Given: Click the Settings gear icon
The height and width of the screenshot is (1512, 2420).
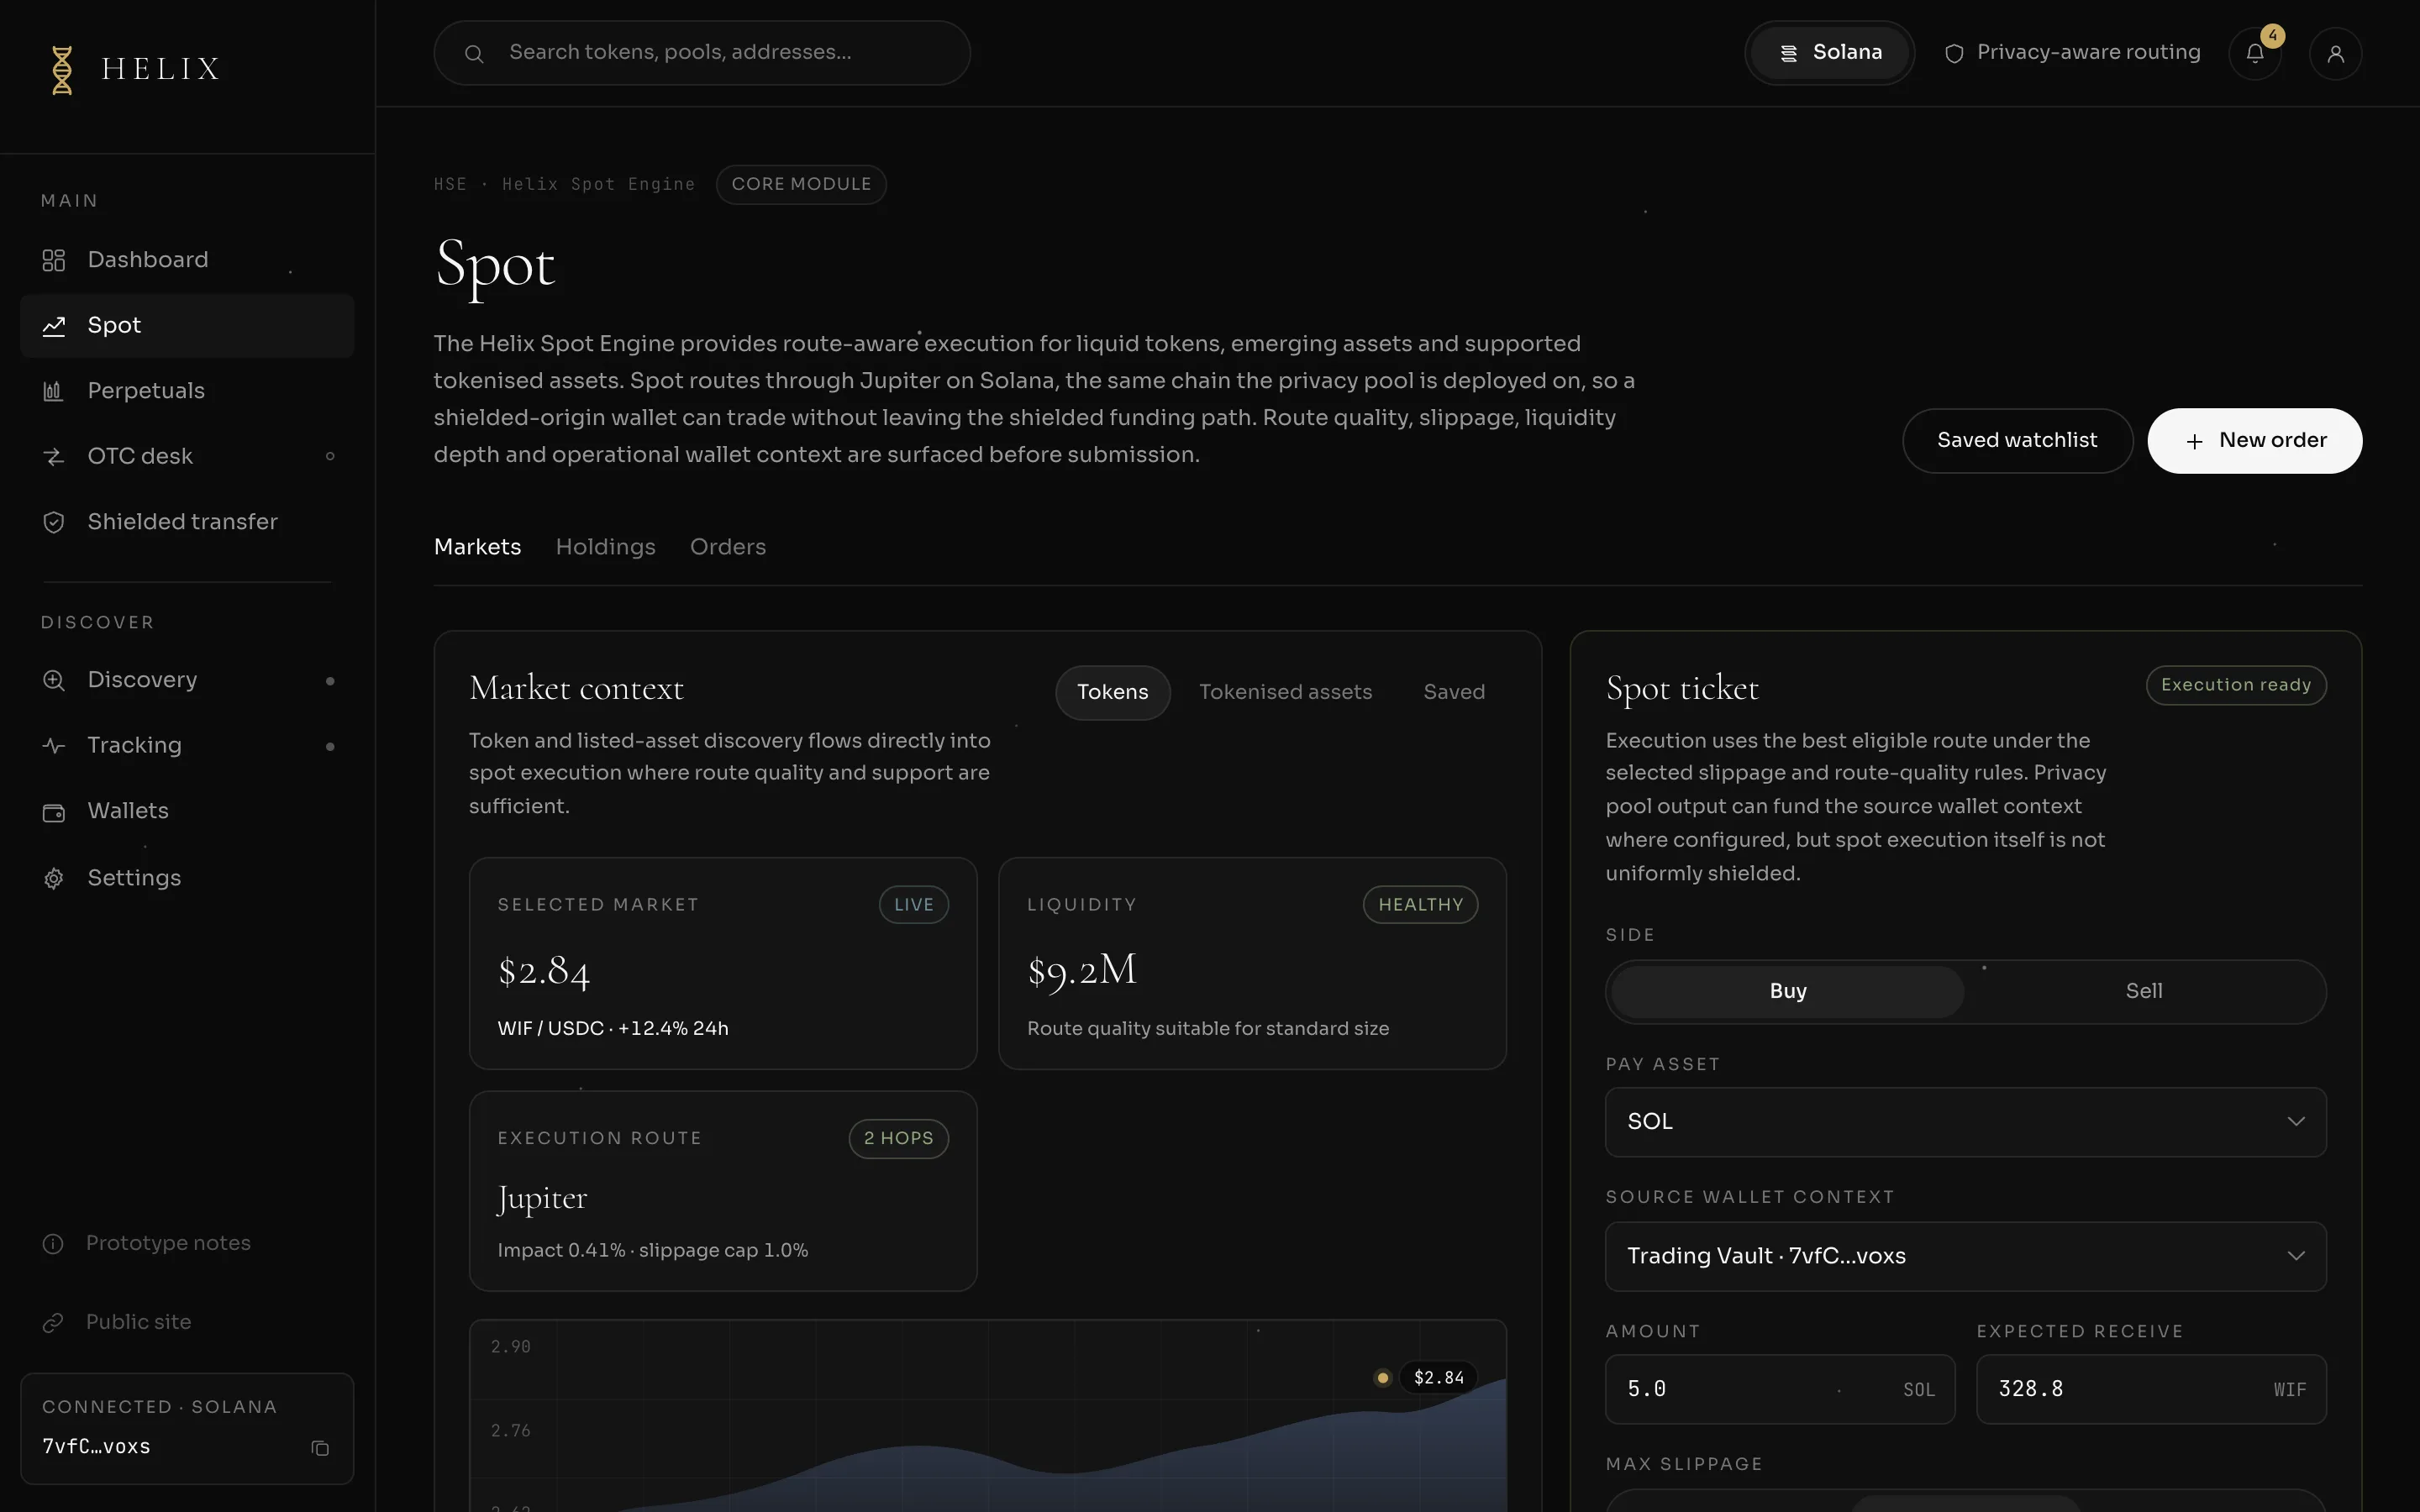Looking at the screenshot, I should (x=54, y=879).
